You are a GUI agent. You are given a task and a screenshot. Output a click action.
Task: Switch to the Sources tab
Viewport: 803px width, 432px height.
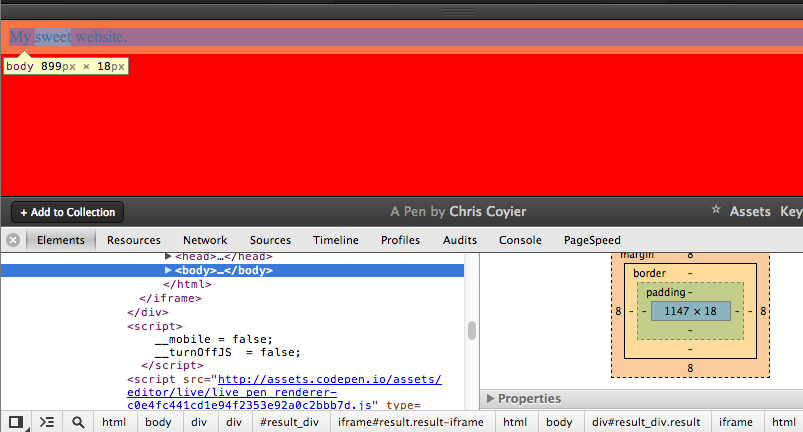tap(270, 240)
